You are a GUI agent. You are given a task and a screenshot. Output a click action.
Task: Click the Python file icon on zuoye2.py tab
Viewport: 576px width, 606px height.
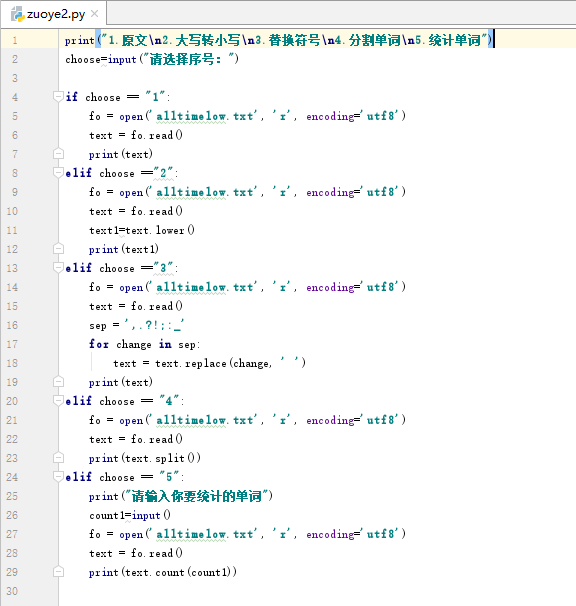click(x=17, y=14)
